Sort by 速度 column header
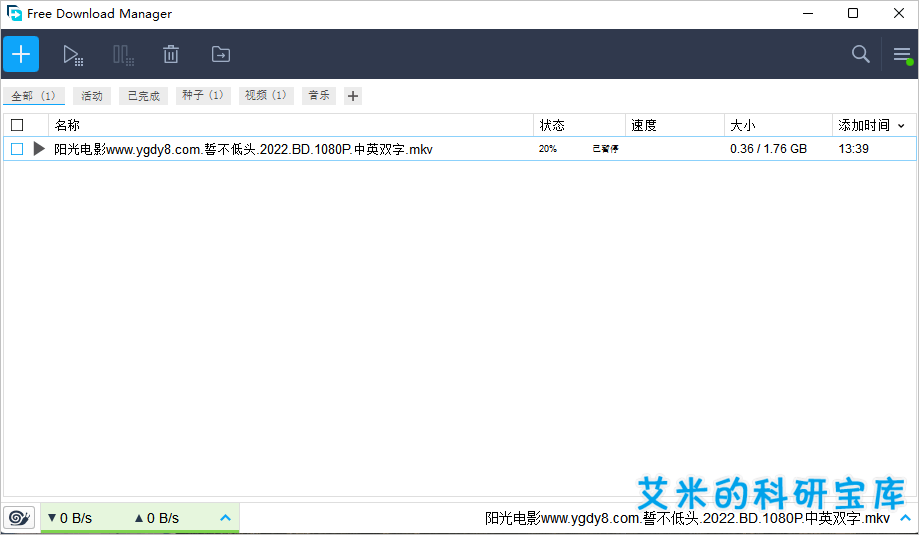This screenshot has height=535, width=919. click(x=675, y=125)
